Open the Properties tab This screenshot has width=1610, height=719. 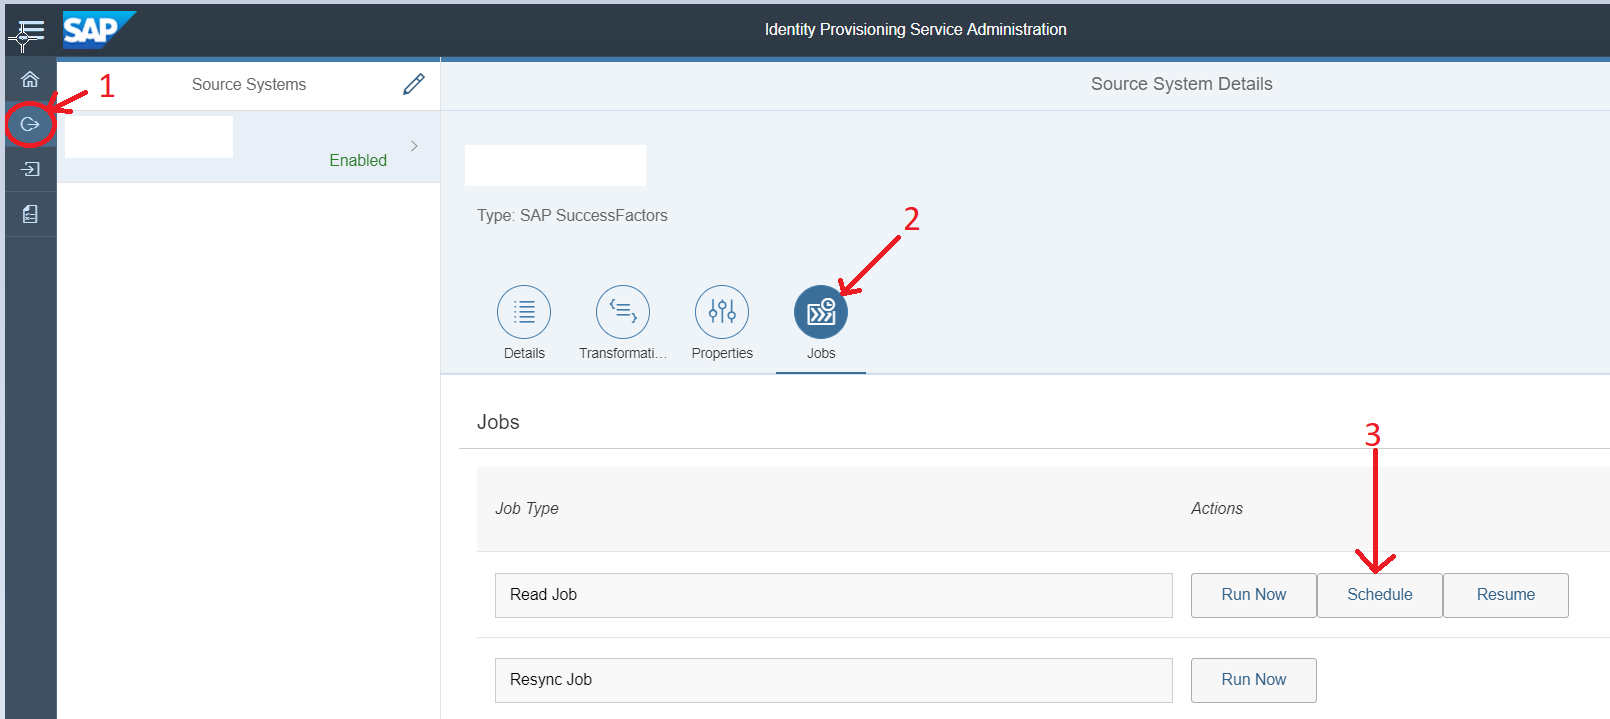pos(722,323)
